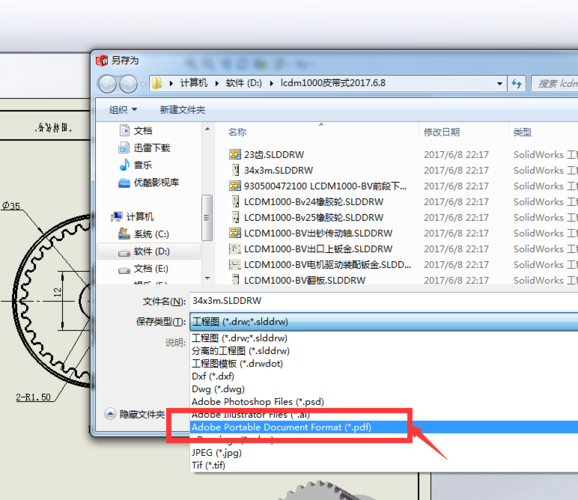Click the Forward navigation arrow button

coord(128,84)
